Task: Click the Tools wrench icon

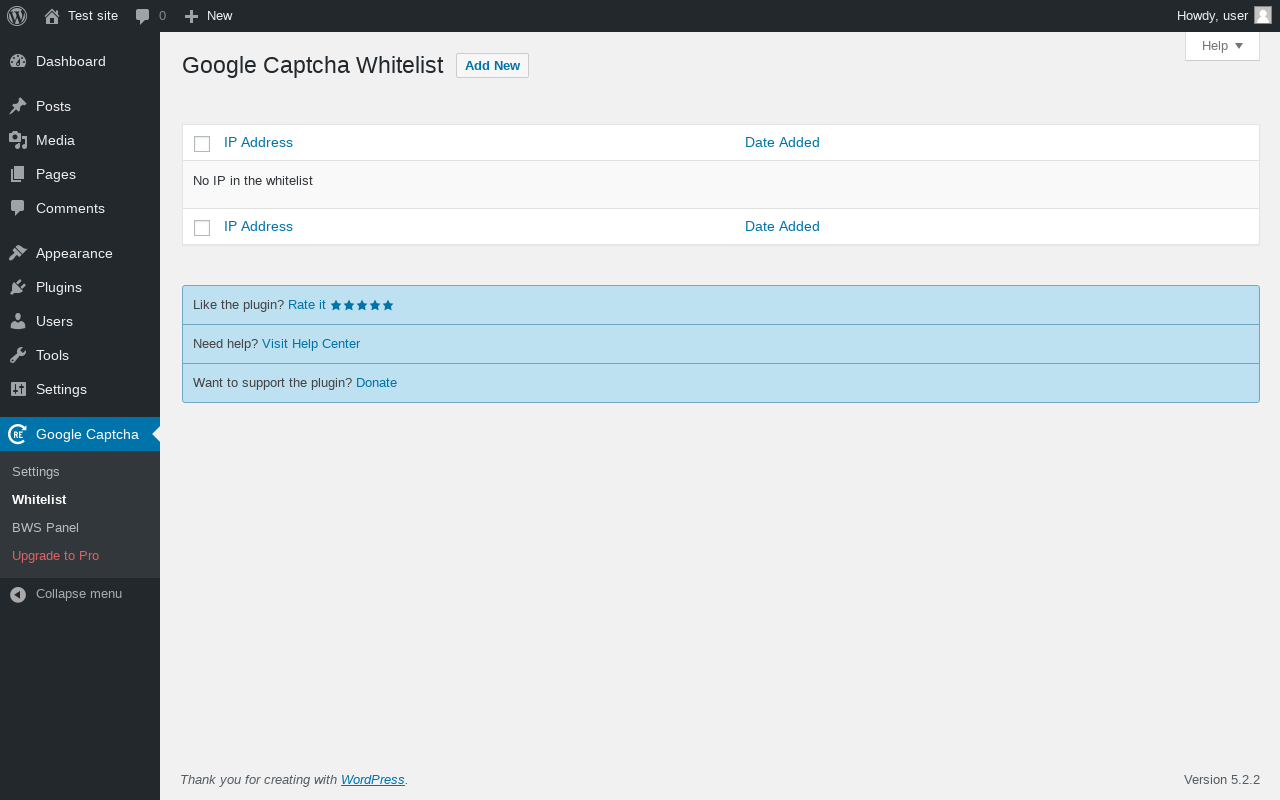Action: (18, 355)
